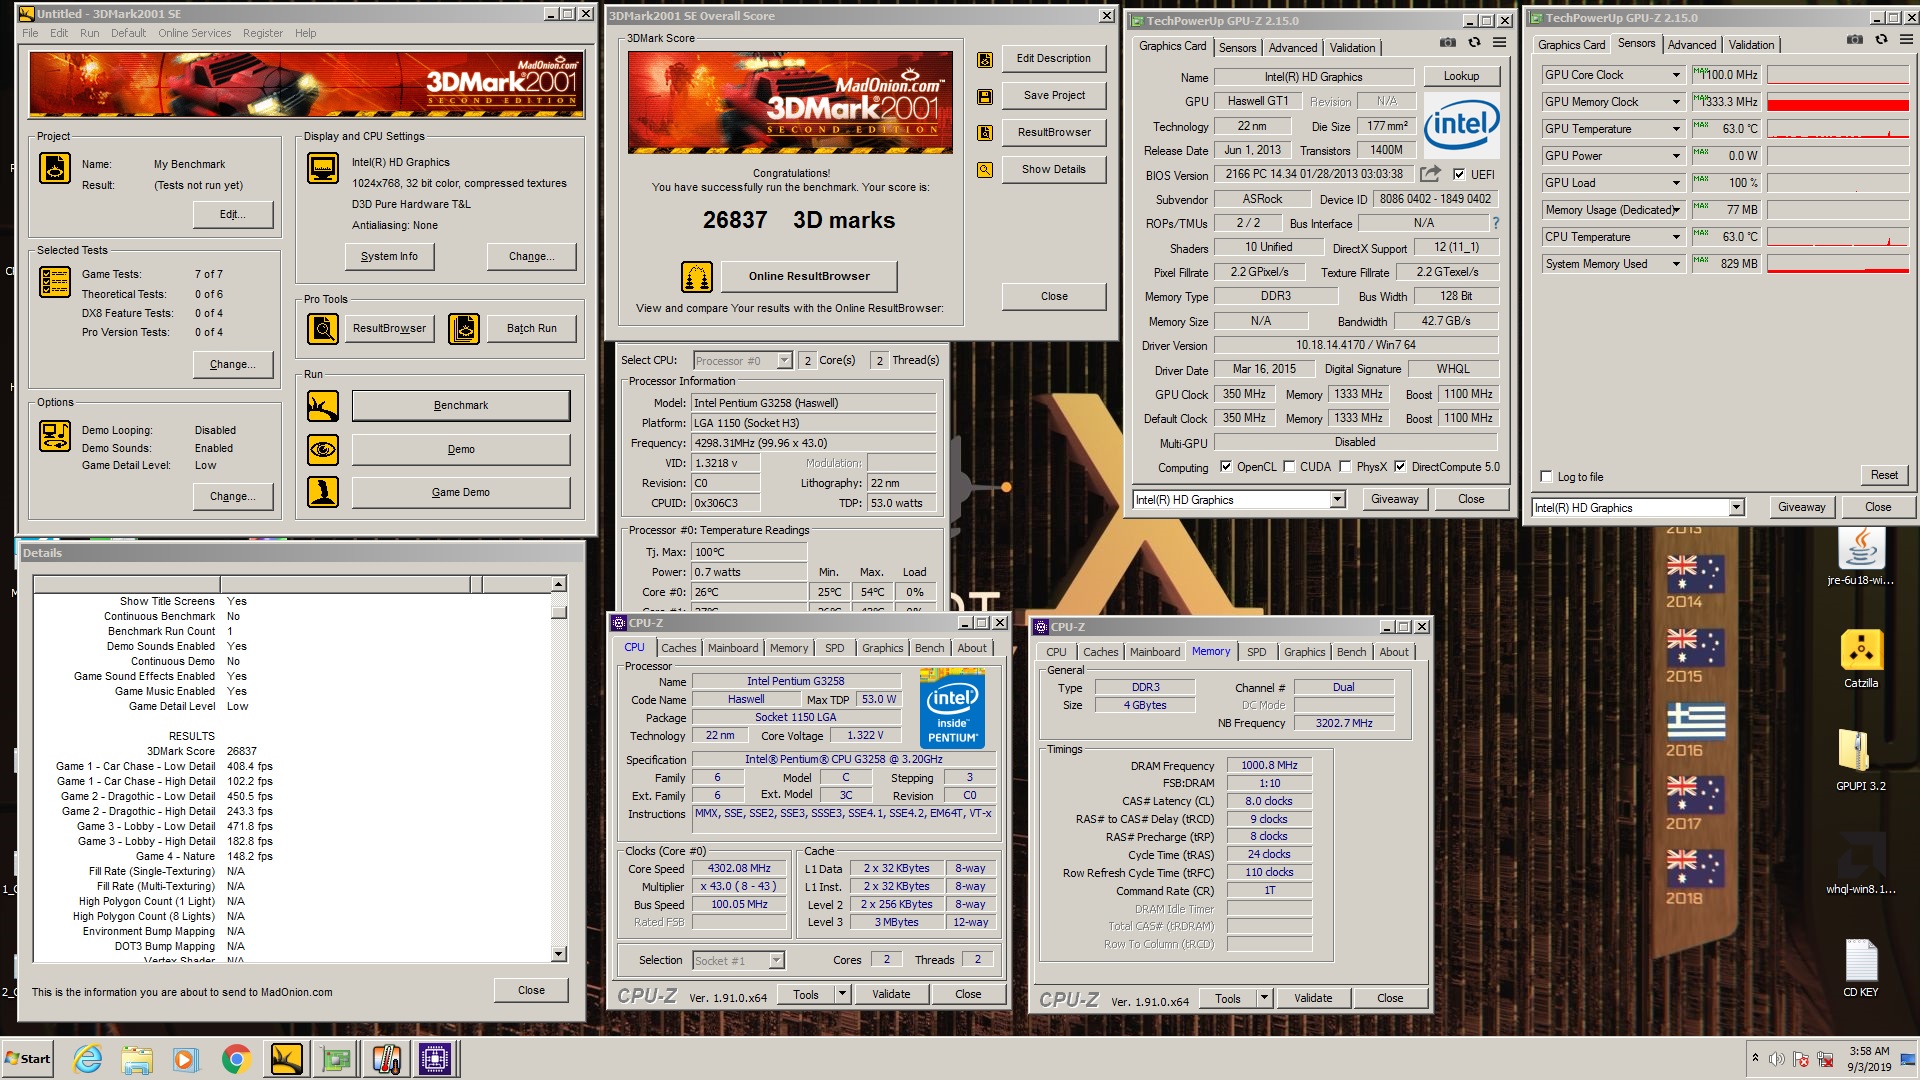Click the Start button
This screenshot has height=1080, width=1920.
click(28, 1059)
